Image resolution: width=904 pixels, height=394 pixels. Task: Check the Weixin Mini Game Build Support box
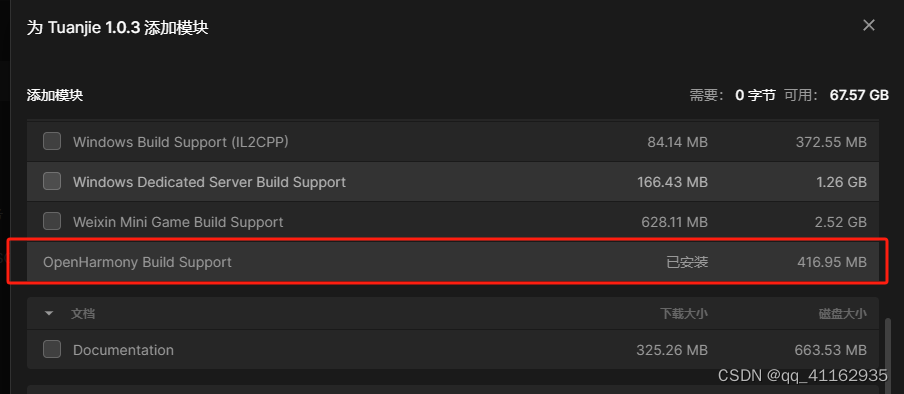click(52, 222)
